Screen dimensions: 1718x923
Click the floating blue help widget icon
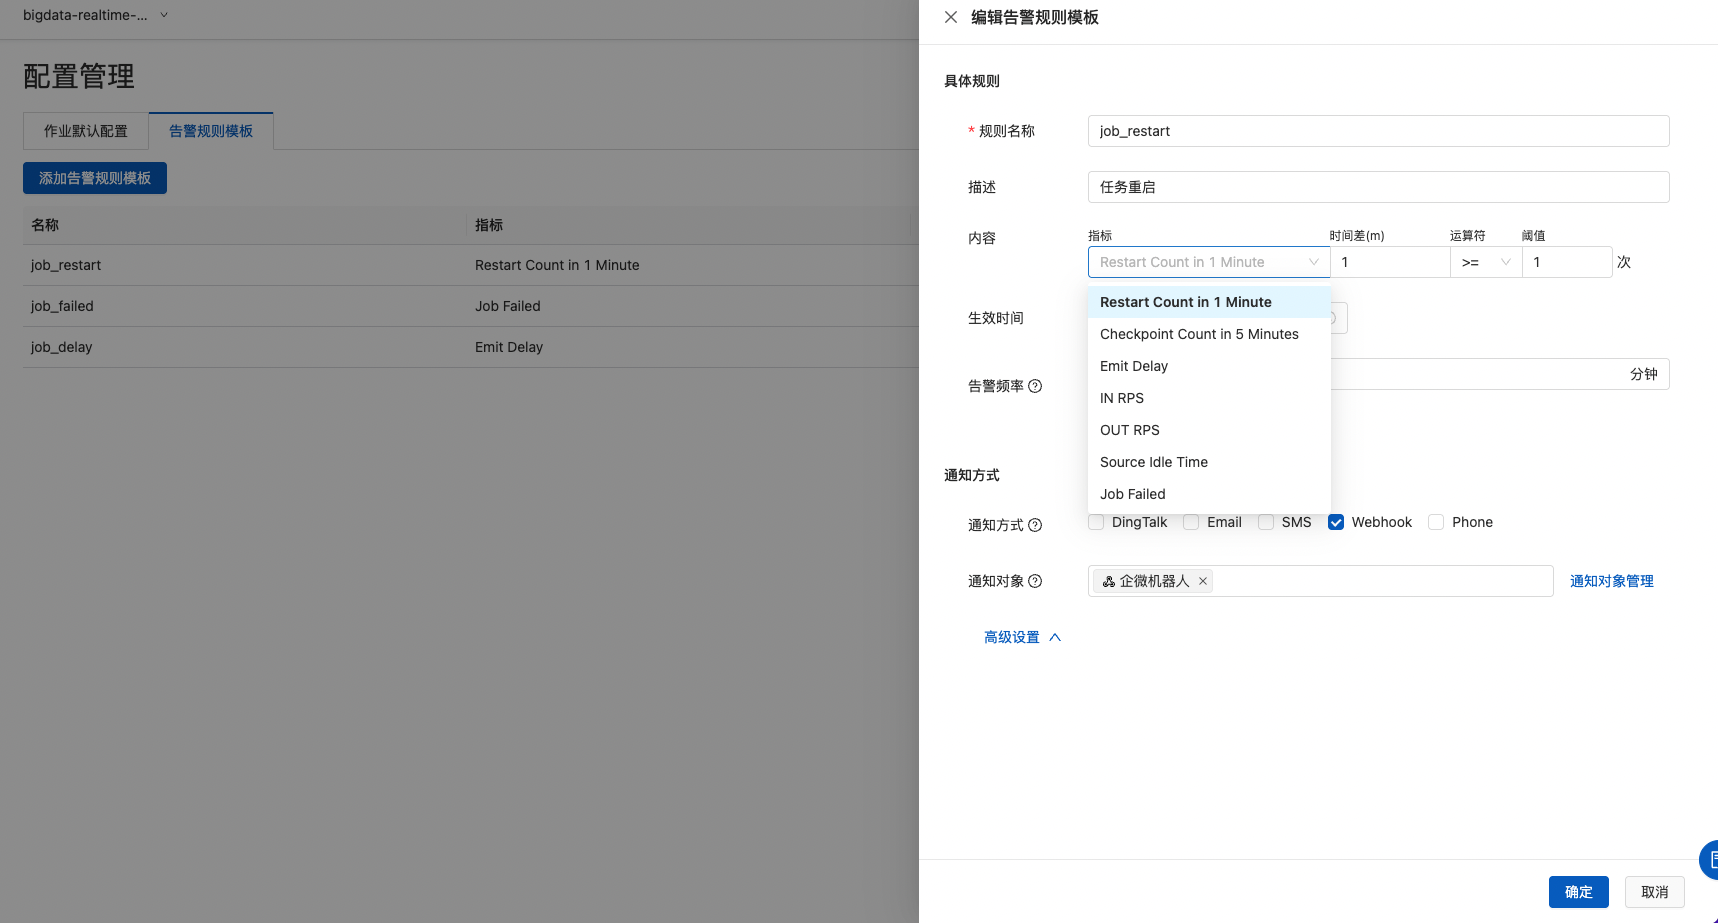pyautogui.click(x=1709, y=860)
